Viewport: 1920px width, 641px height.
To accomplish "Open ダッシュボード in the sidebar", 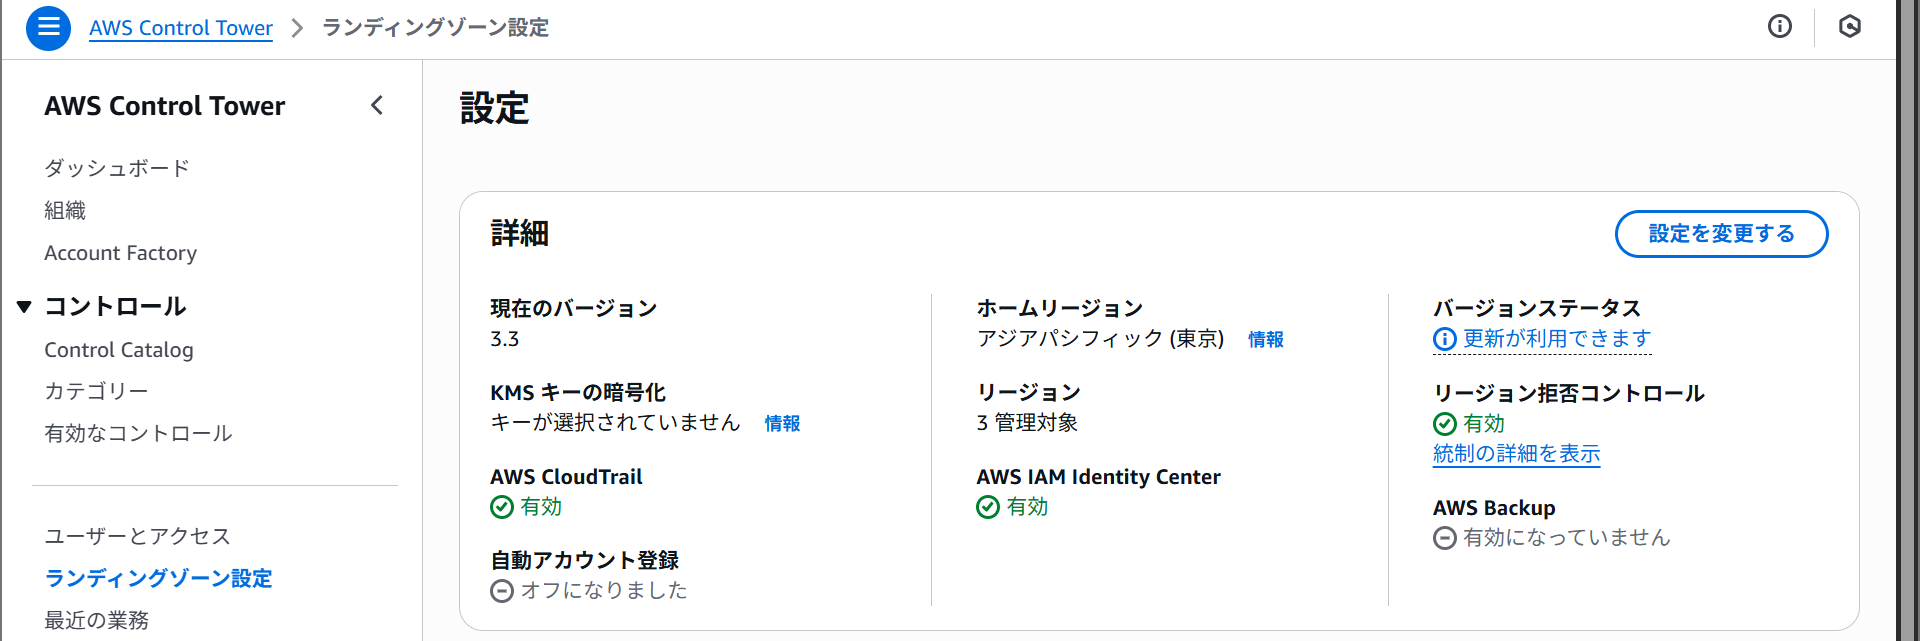I will [117, 168].
